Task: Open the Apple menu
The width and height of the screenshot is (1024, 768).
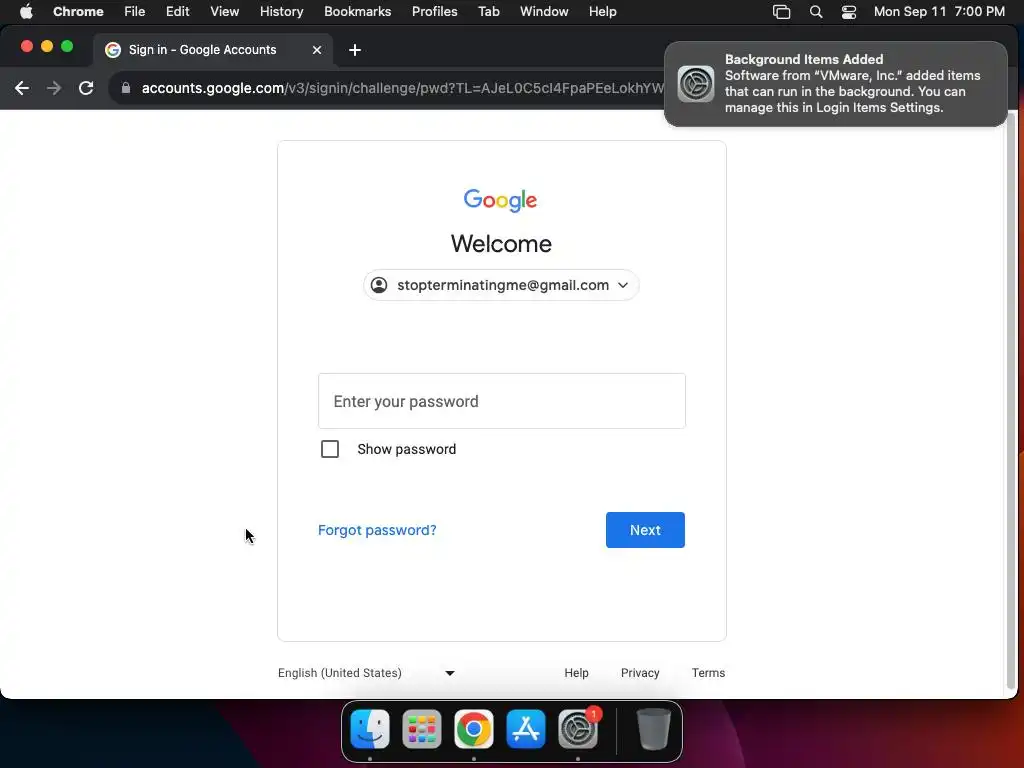Action: coord(26,12)
